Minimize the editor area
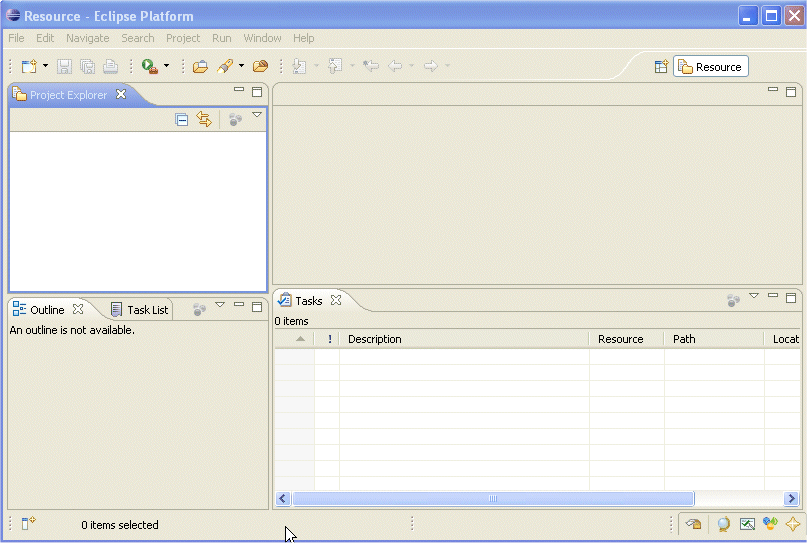Image resolution: width=807 pixels, height=543 pixels. tap(773, 90)
